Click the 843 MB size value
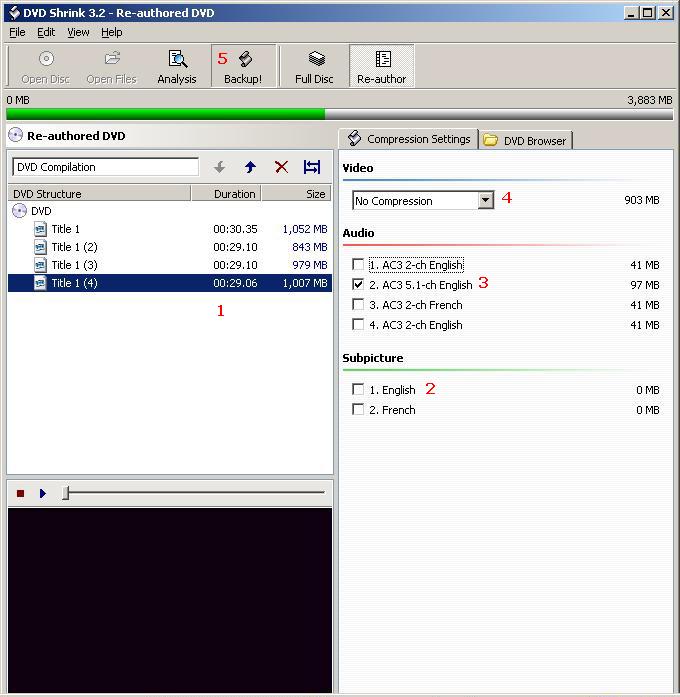 tap(310, 247)
